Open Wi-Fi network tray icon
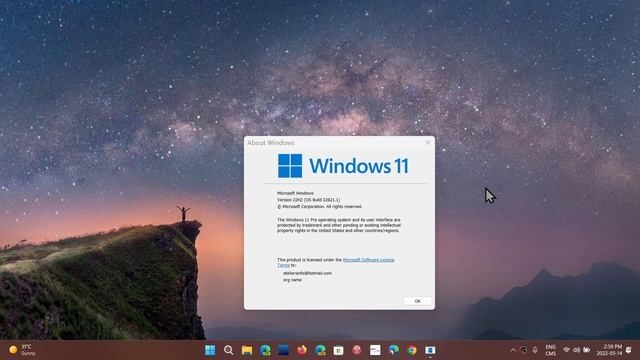 pyautogui.click(x=567, y=350)
